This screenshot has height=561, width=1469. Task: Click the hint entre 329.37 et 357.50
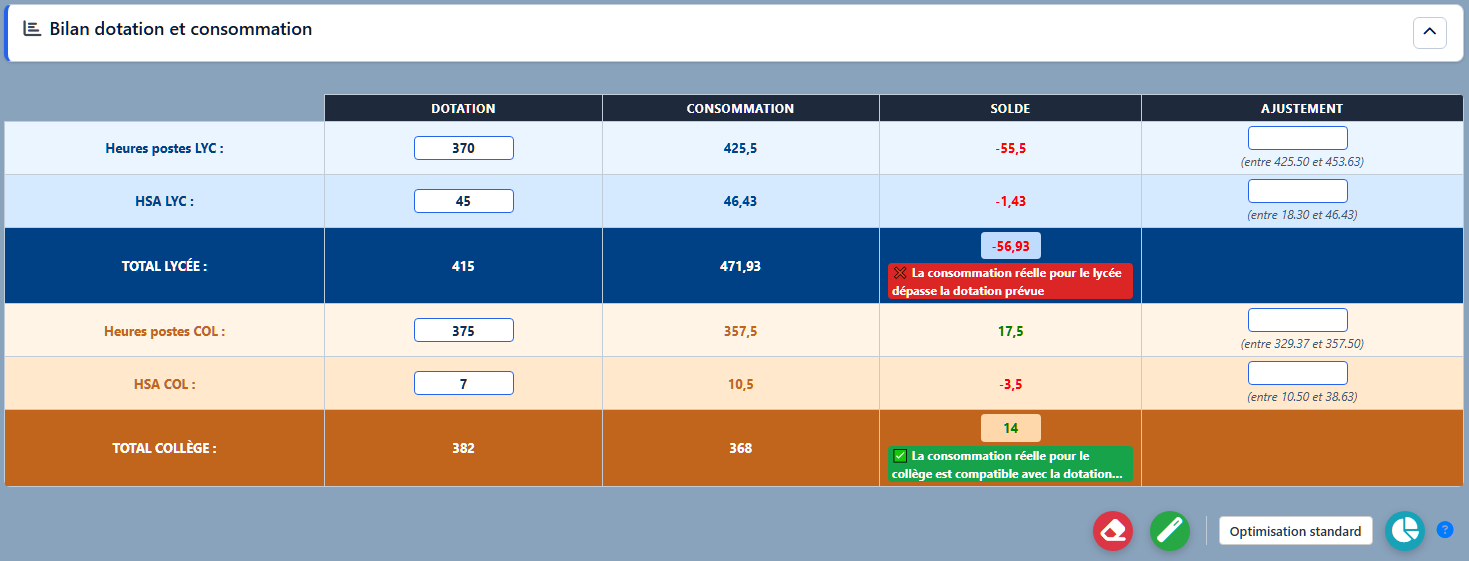(x=1302, y=344)
